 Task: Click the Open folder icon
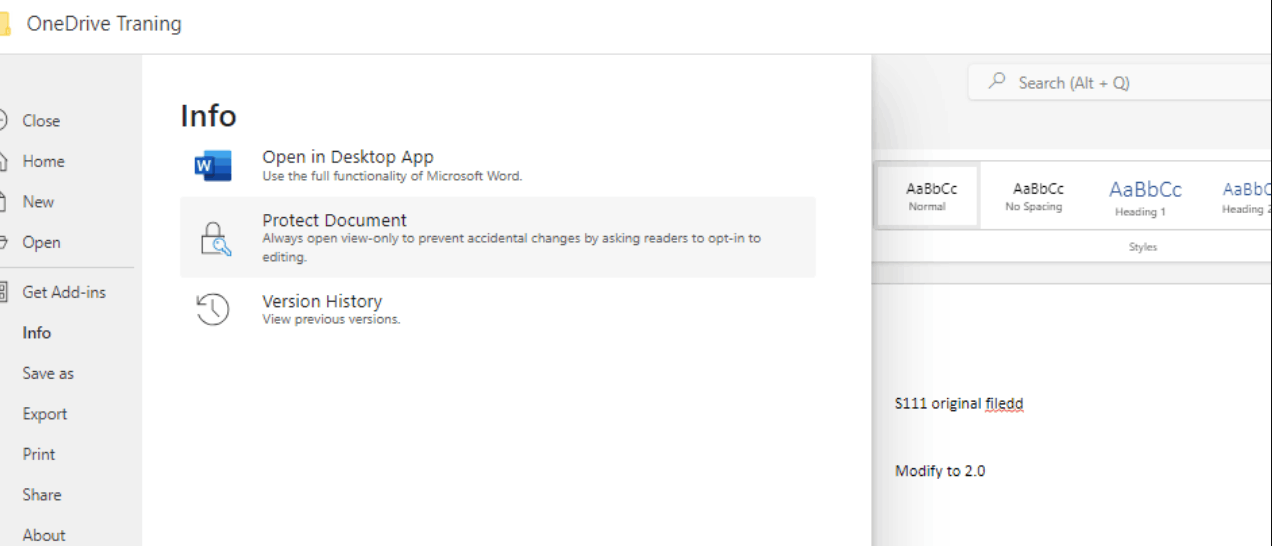(3, 242)
